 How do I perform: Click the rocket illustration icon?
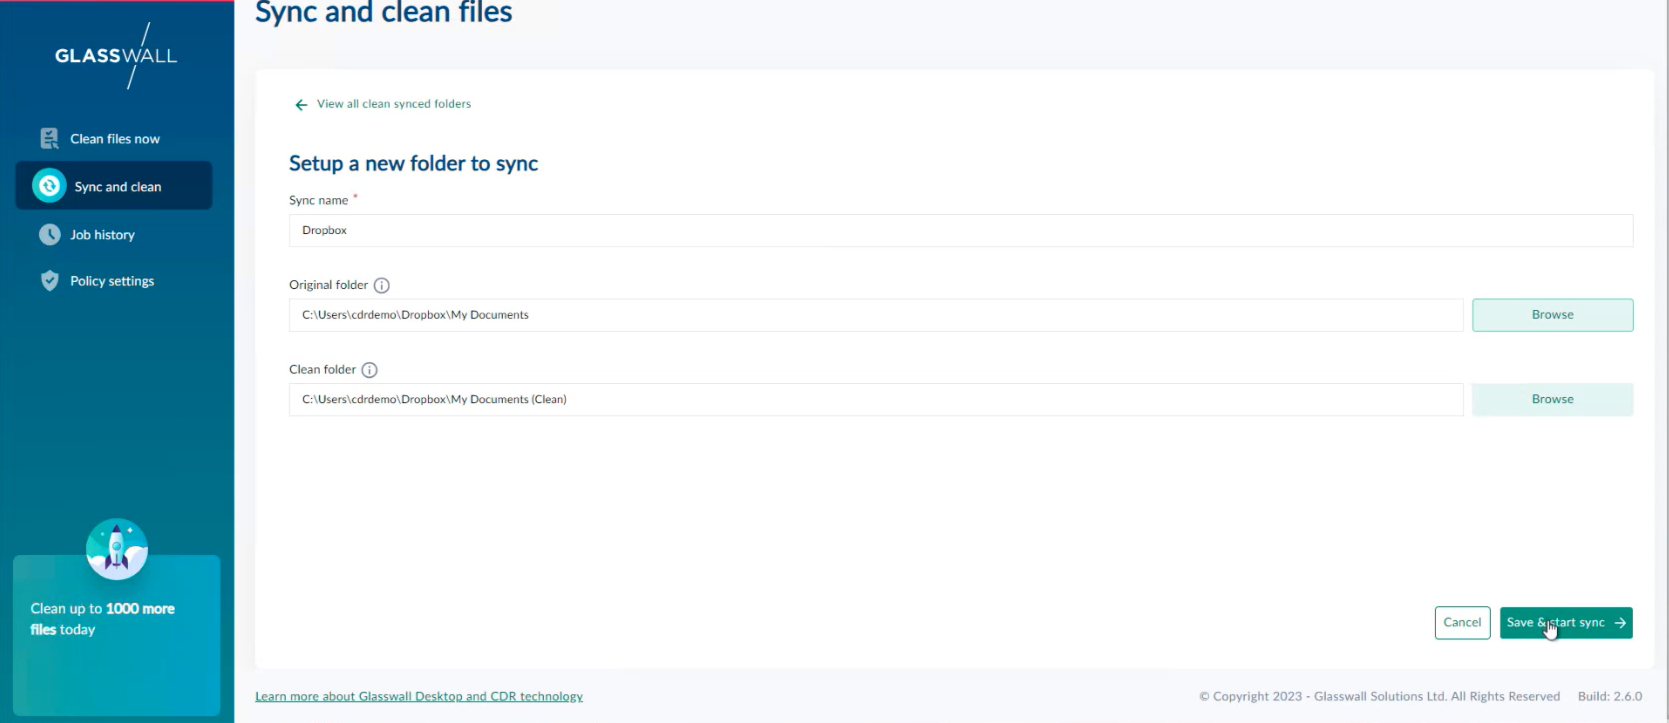117,549
